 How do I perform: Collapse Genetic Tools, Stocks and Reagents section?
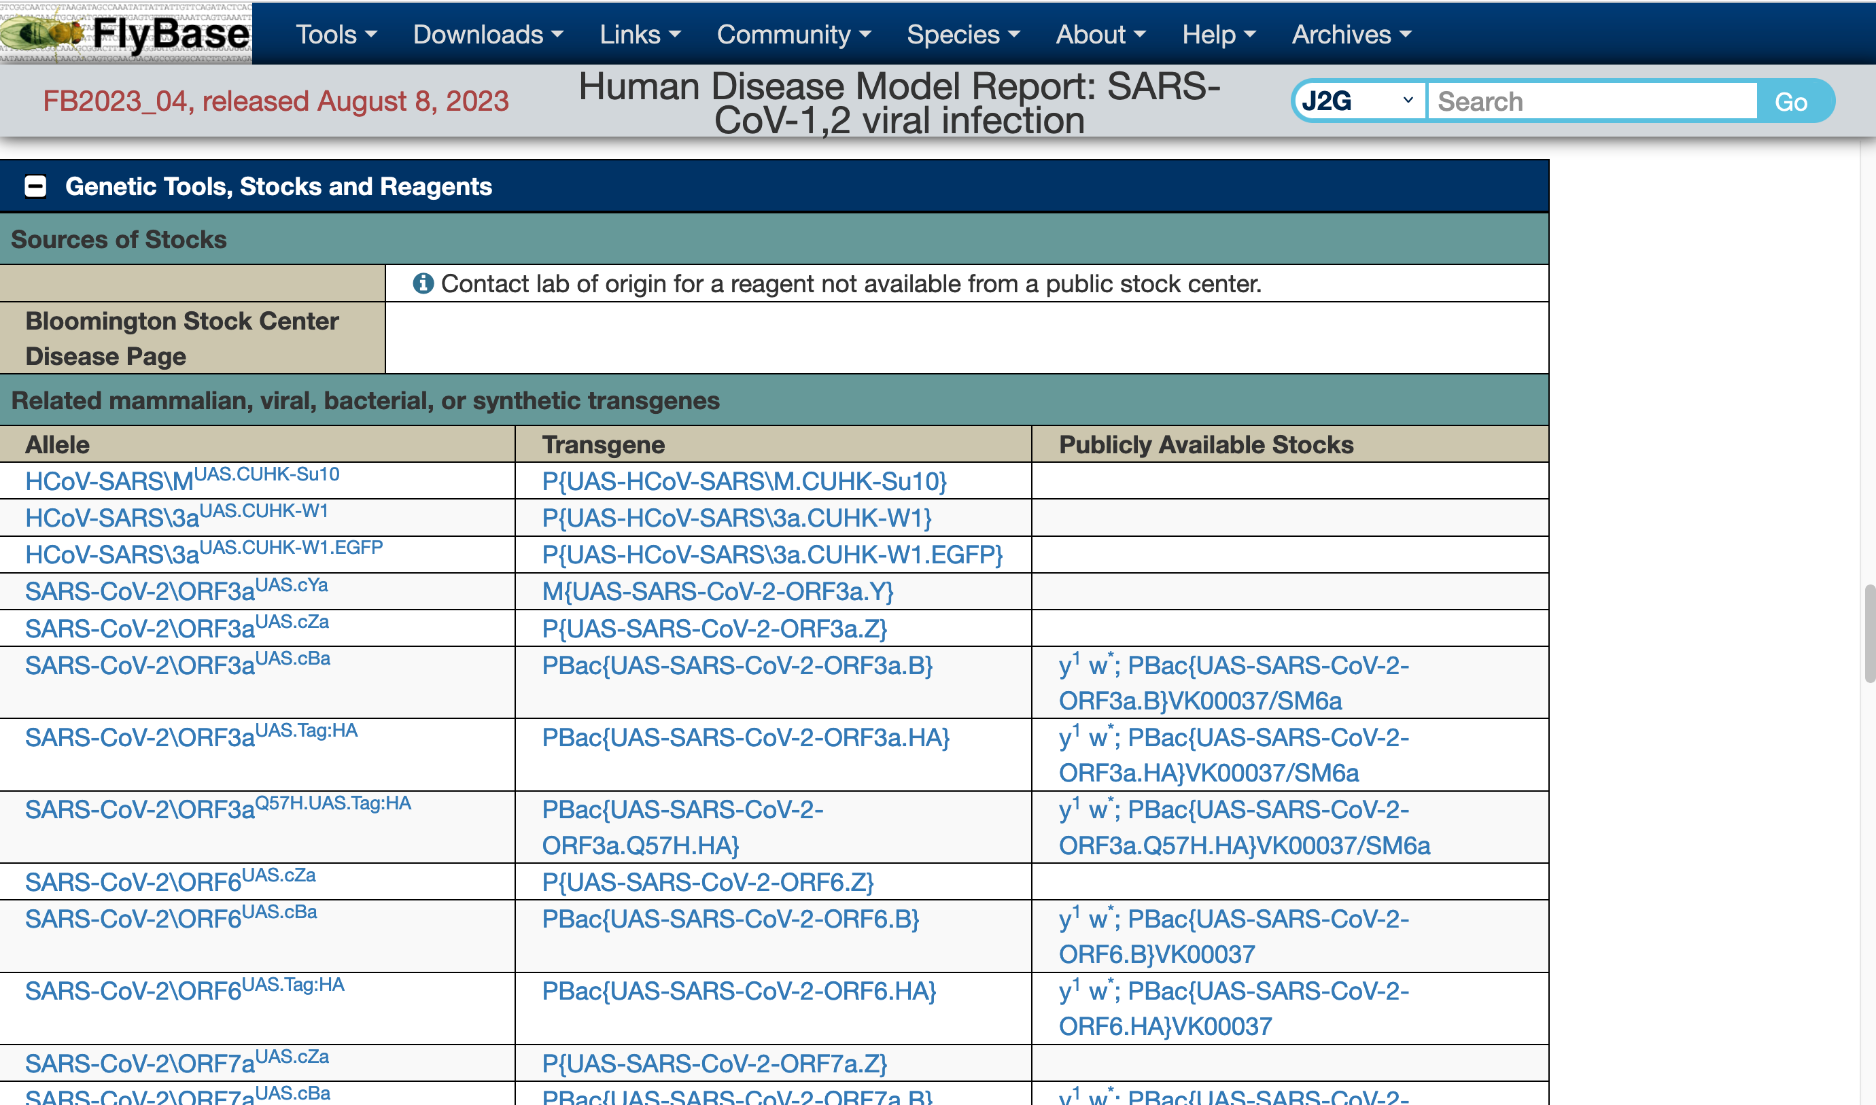click(x=35, y=187)
